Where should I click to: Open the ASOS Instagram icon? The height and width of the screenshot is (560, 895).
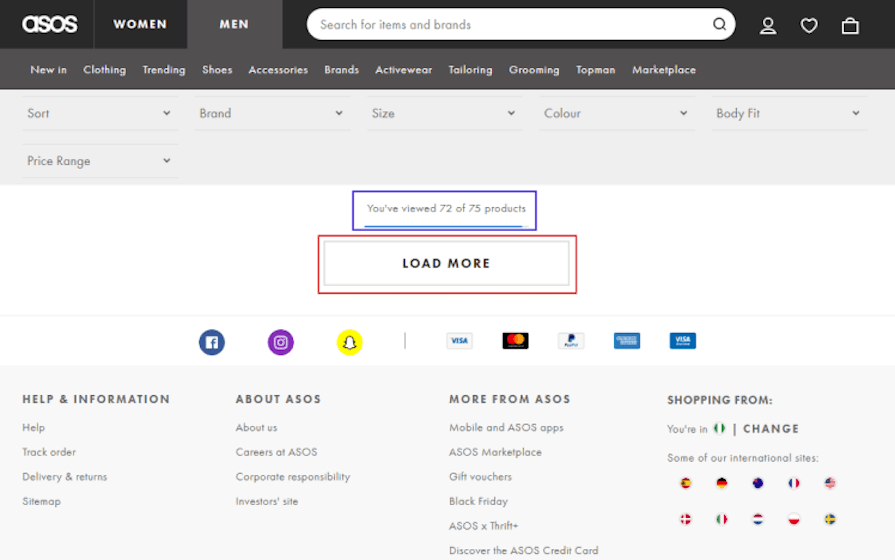tap(281, 343)
